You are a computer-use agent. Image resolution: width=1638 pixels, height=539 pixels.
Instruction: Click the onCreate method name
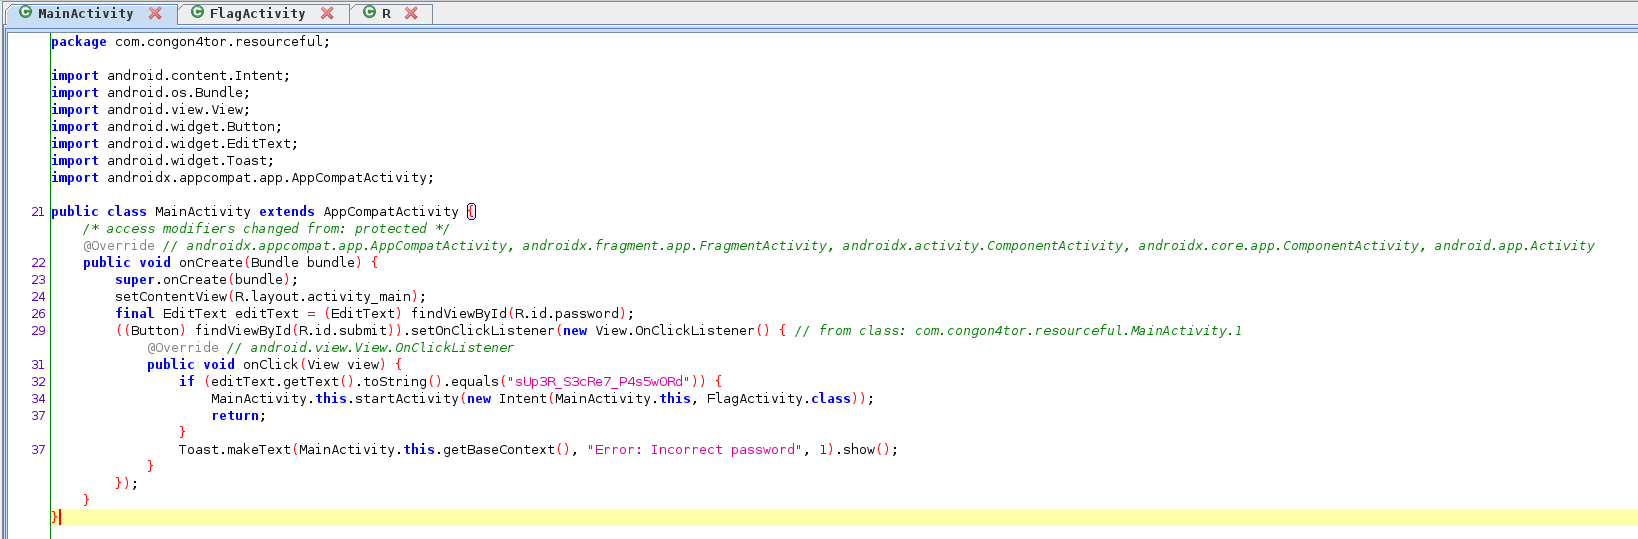(210, 262)
